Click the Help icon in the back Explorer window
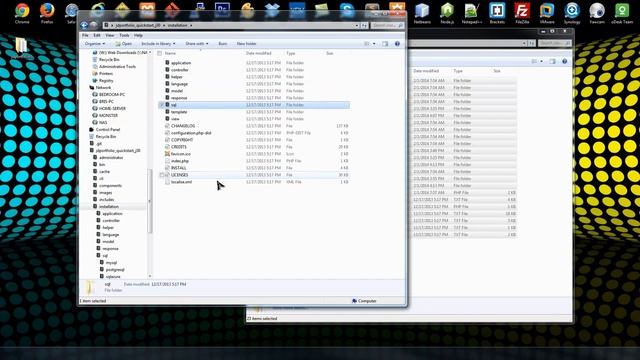This screenshot has width=640, height=360. (564, 61)
